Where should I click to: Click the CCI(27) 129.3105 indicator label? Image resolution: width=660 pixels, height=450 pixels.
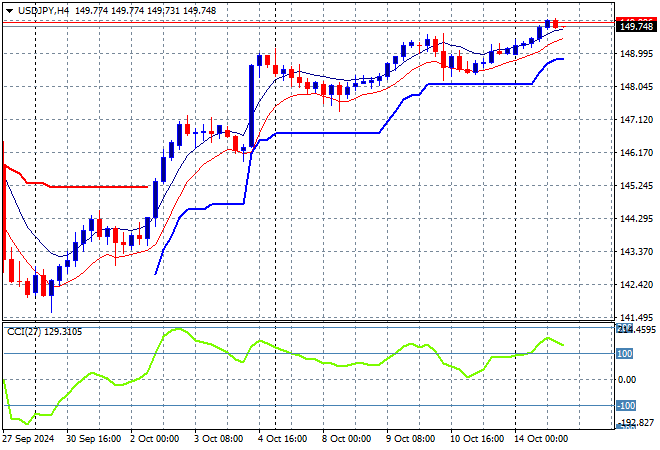click(x=45, y=332)
